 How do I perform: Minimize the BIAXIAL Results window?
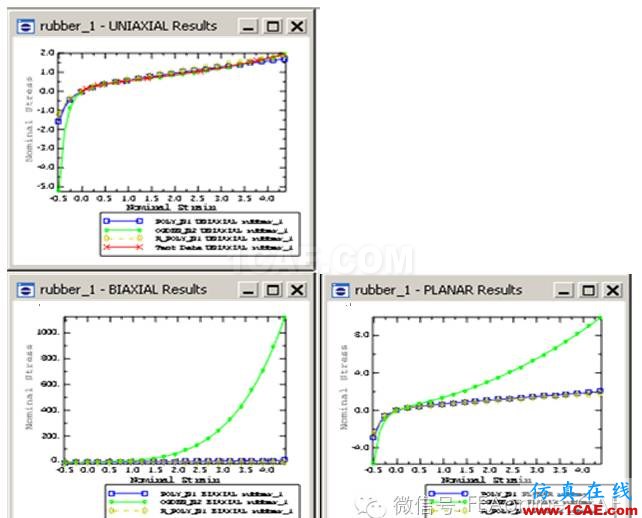(x=248, y=290)
